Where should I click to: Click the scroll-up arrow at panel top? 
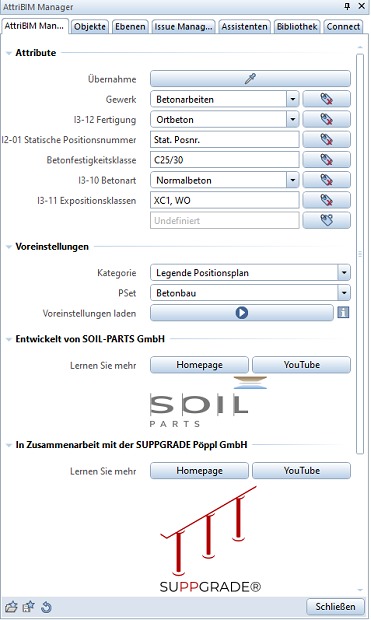(360, 47)
